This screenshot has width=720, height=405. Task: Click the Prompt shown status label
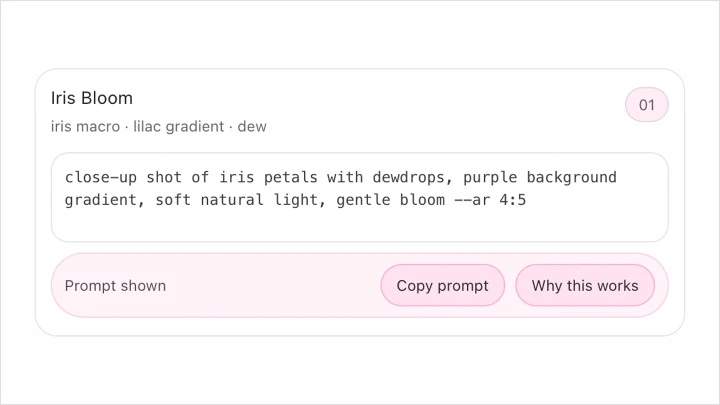click(115, 285)
